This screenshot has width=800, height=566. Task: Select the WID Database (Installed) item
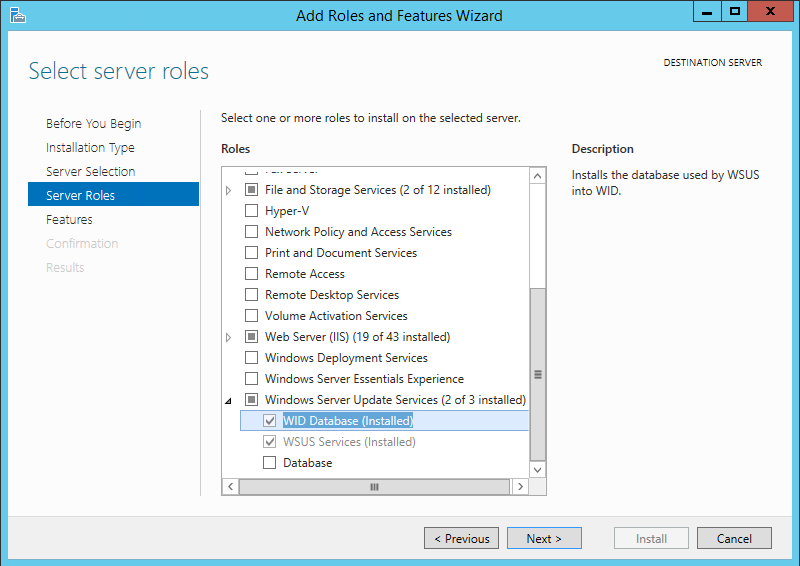347,421
